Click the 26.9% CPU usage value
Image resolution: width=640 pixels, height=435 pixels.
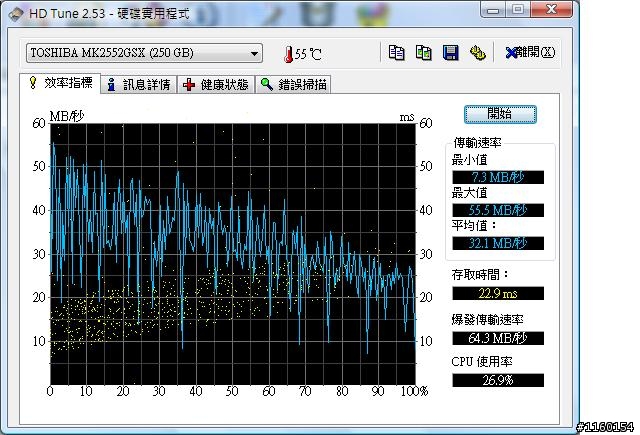pos(498,380)
